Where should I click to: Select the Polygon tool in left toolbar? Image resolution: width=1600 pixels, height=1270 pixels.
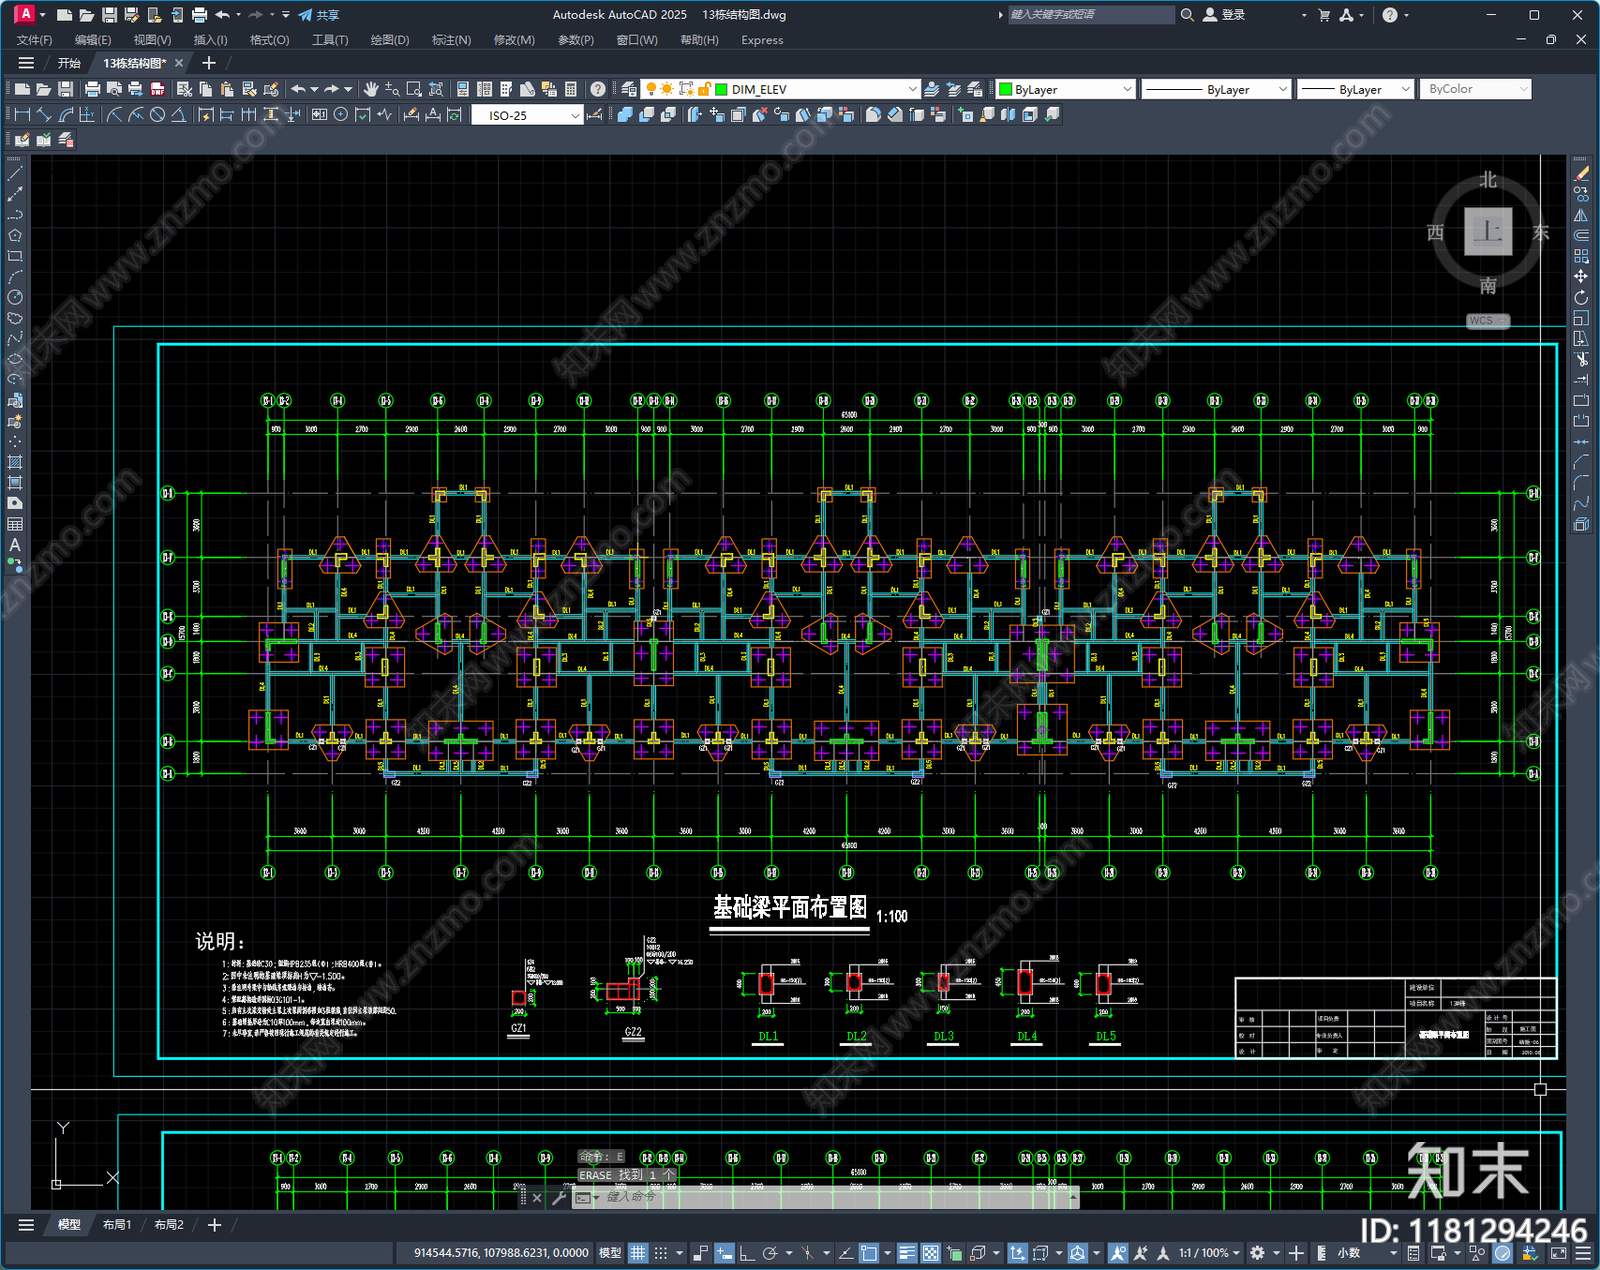[15, 236]
